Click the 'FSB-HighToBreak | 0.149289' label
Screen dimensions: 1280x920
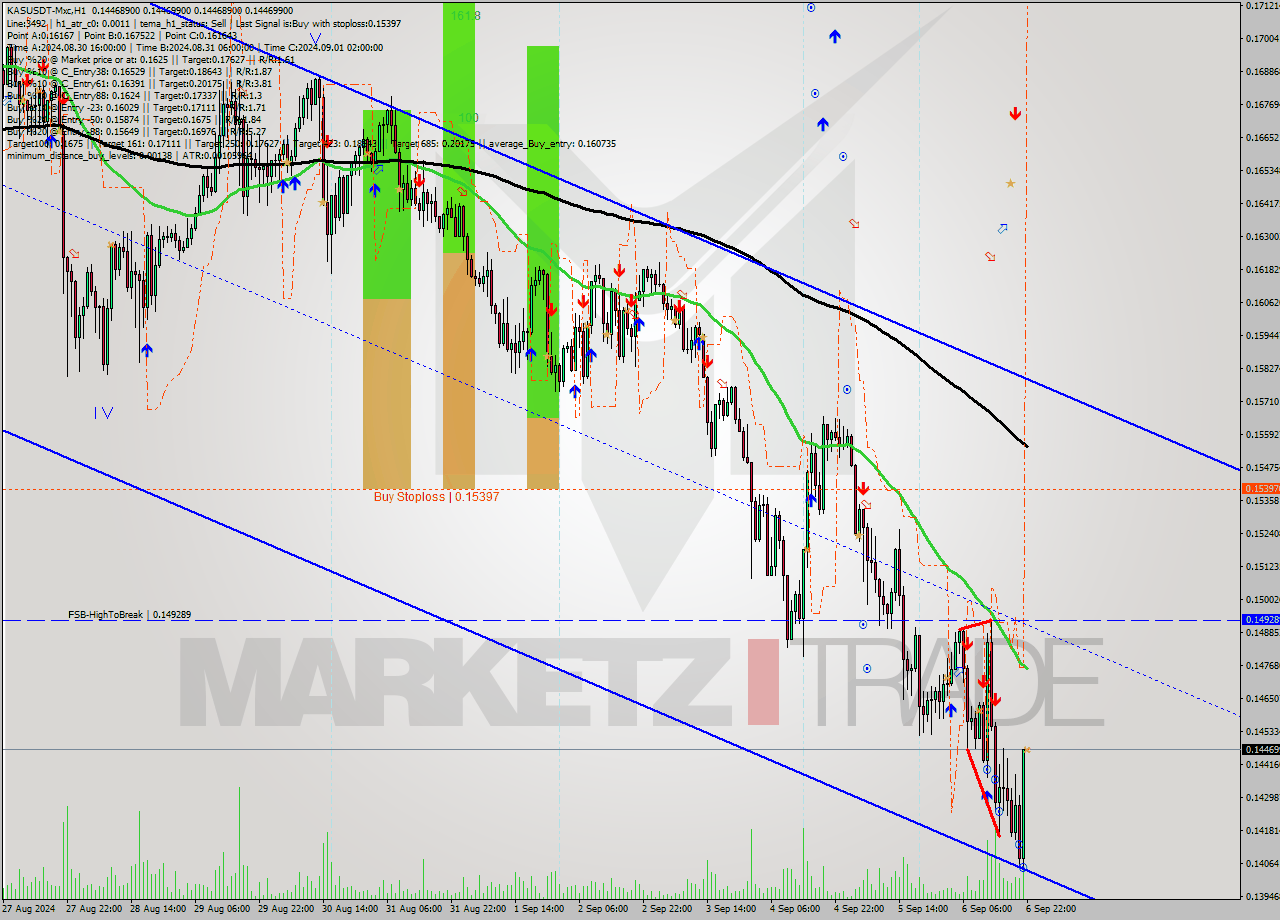pos(129,614)
